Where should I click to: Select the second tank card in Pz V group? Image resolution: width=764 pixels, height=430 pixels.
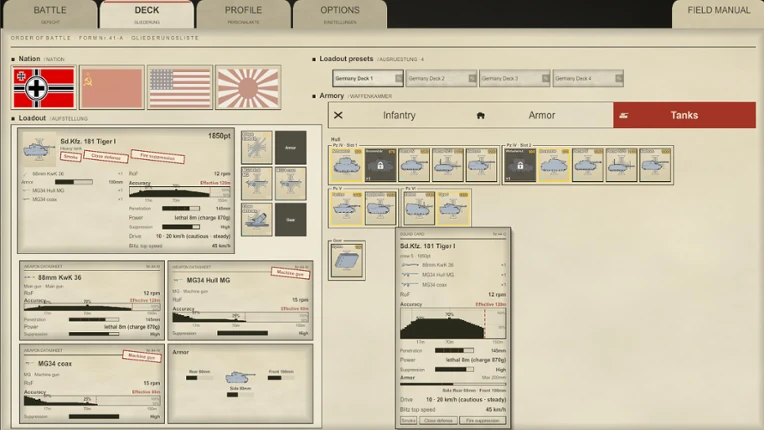(x=381, y=208)
